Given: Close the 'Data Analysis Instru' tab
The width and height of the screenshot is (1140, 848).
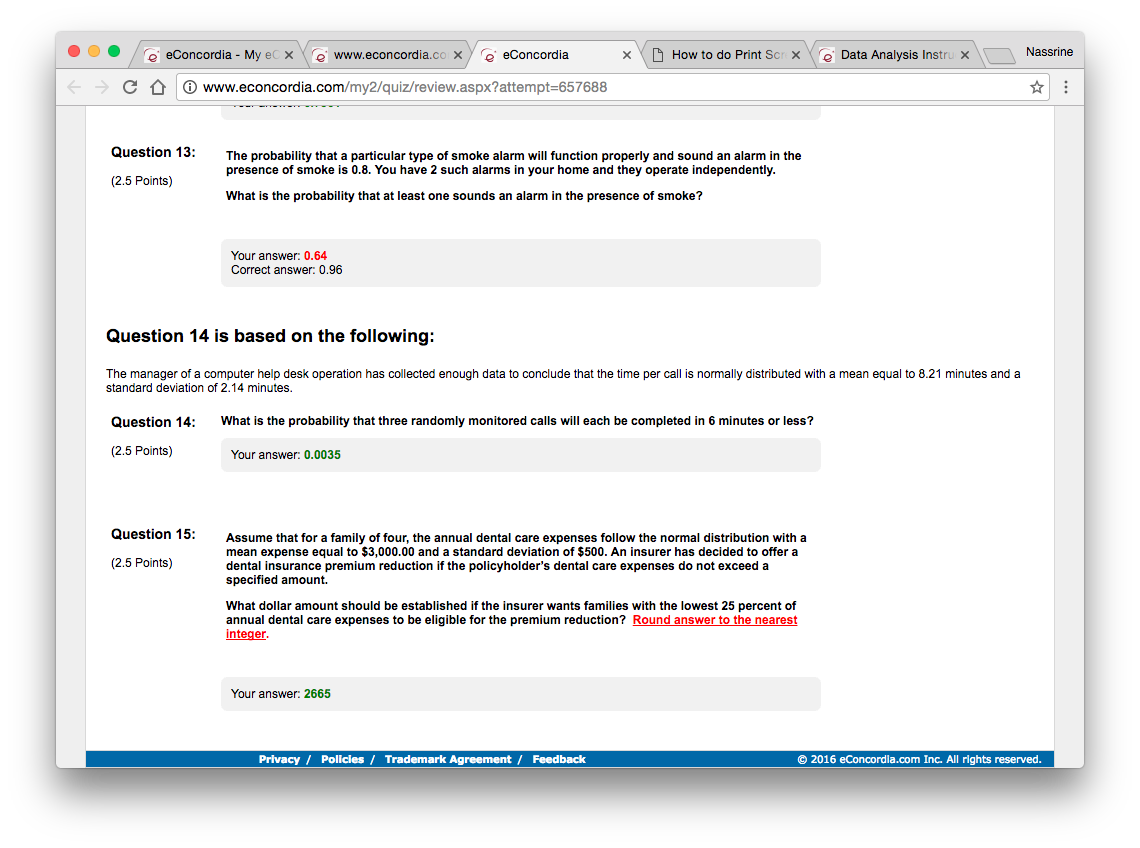Looking at the screenshot, I should 964,55.
